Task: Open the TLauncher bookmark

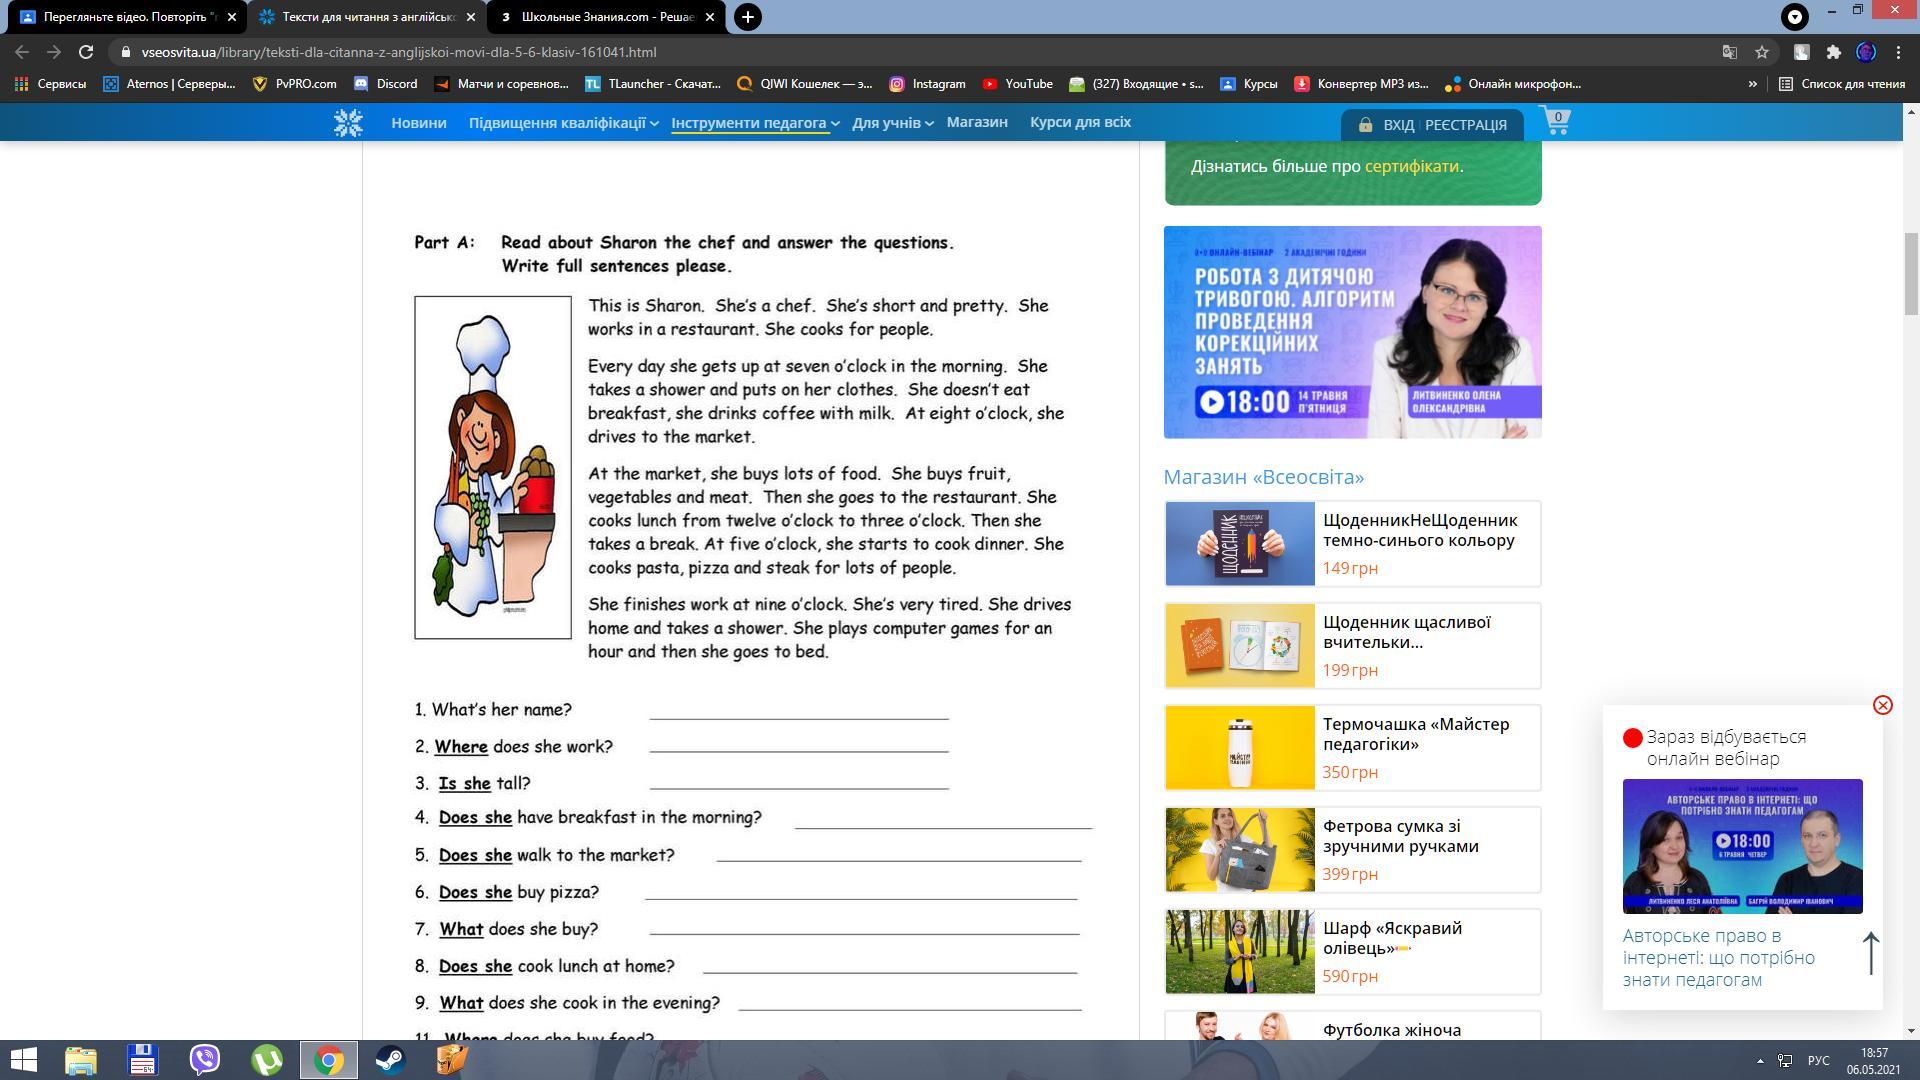Action: [653, 84]
